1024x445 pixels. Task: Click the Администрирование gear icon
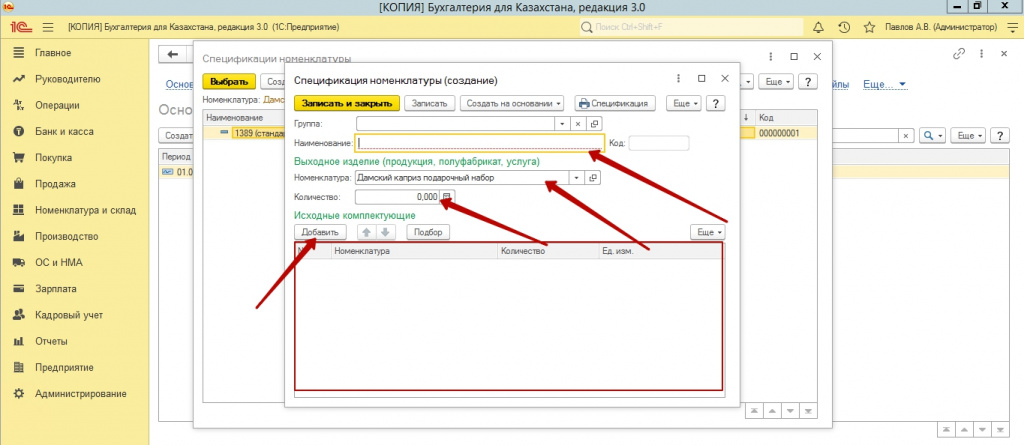coord(19,393)
